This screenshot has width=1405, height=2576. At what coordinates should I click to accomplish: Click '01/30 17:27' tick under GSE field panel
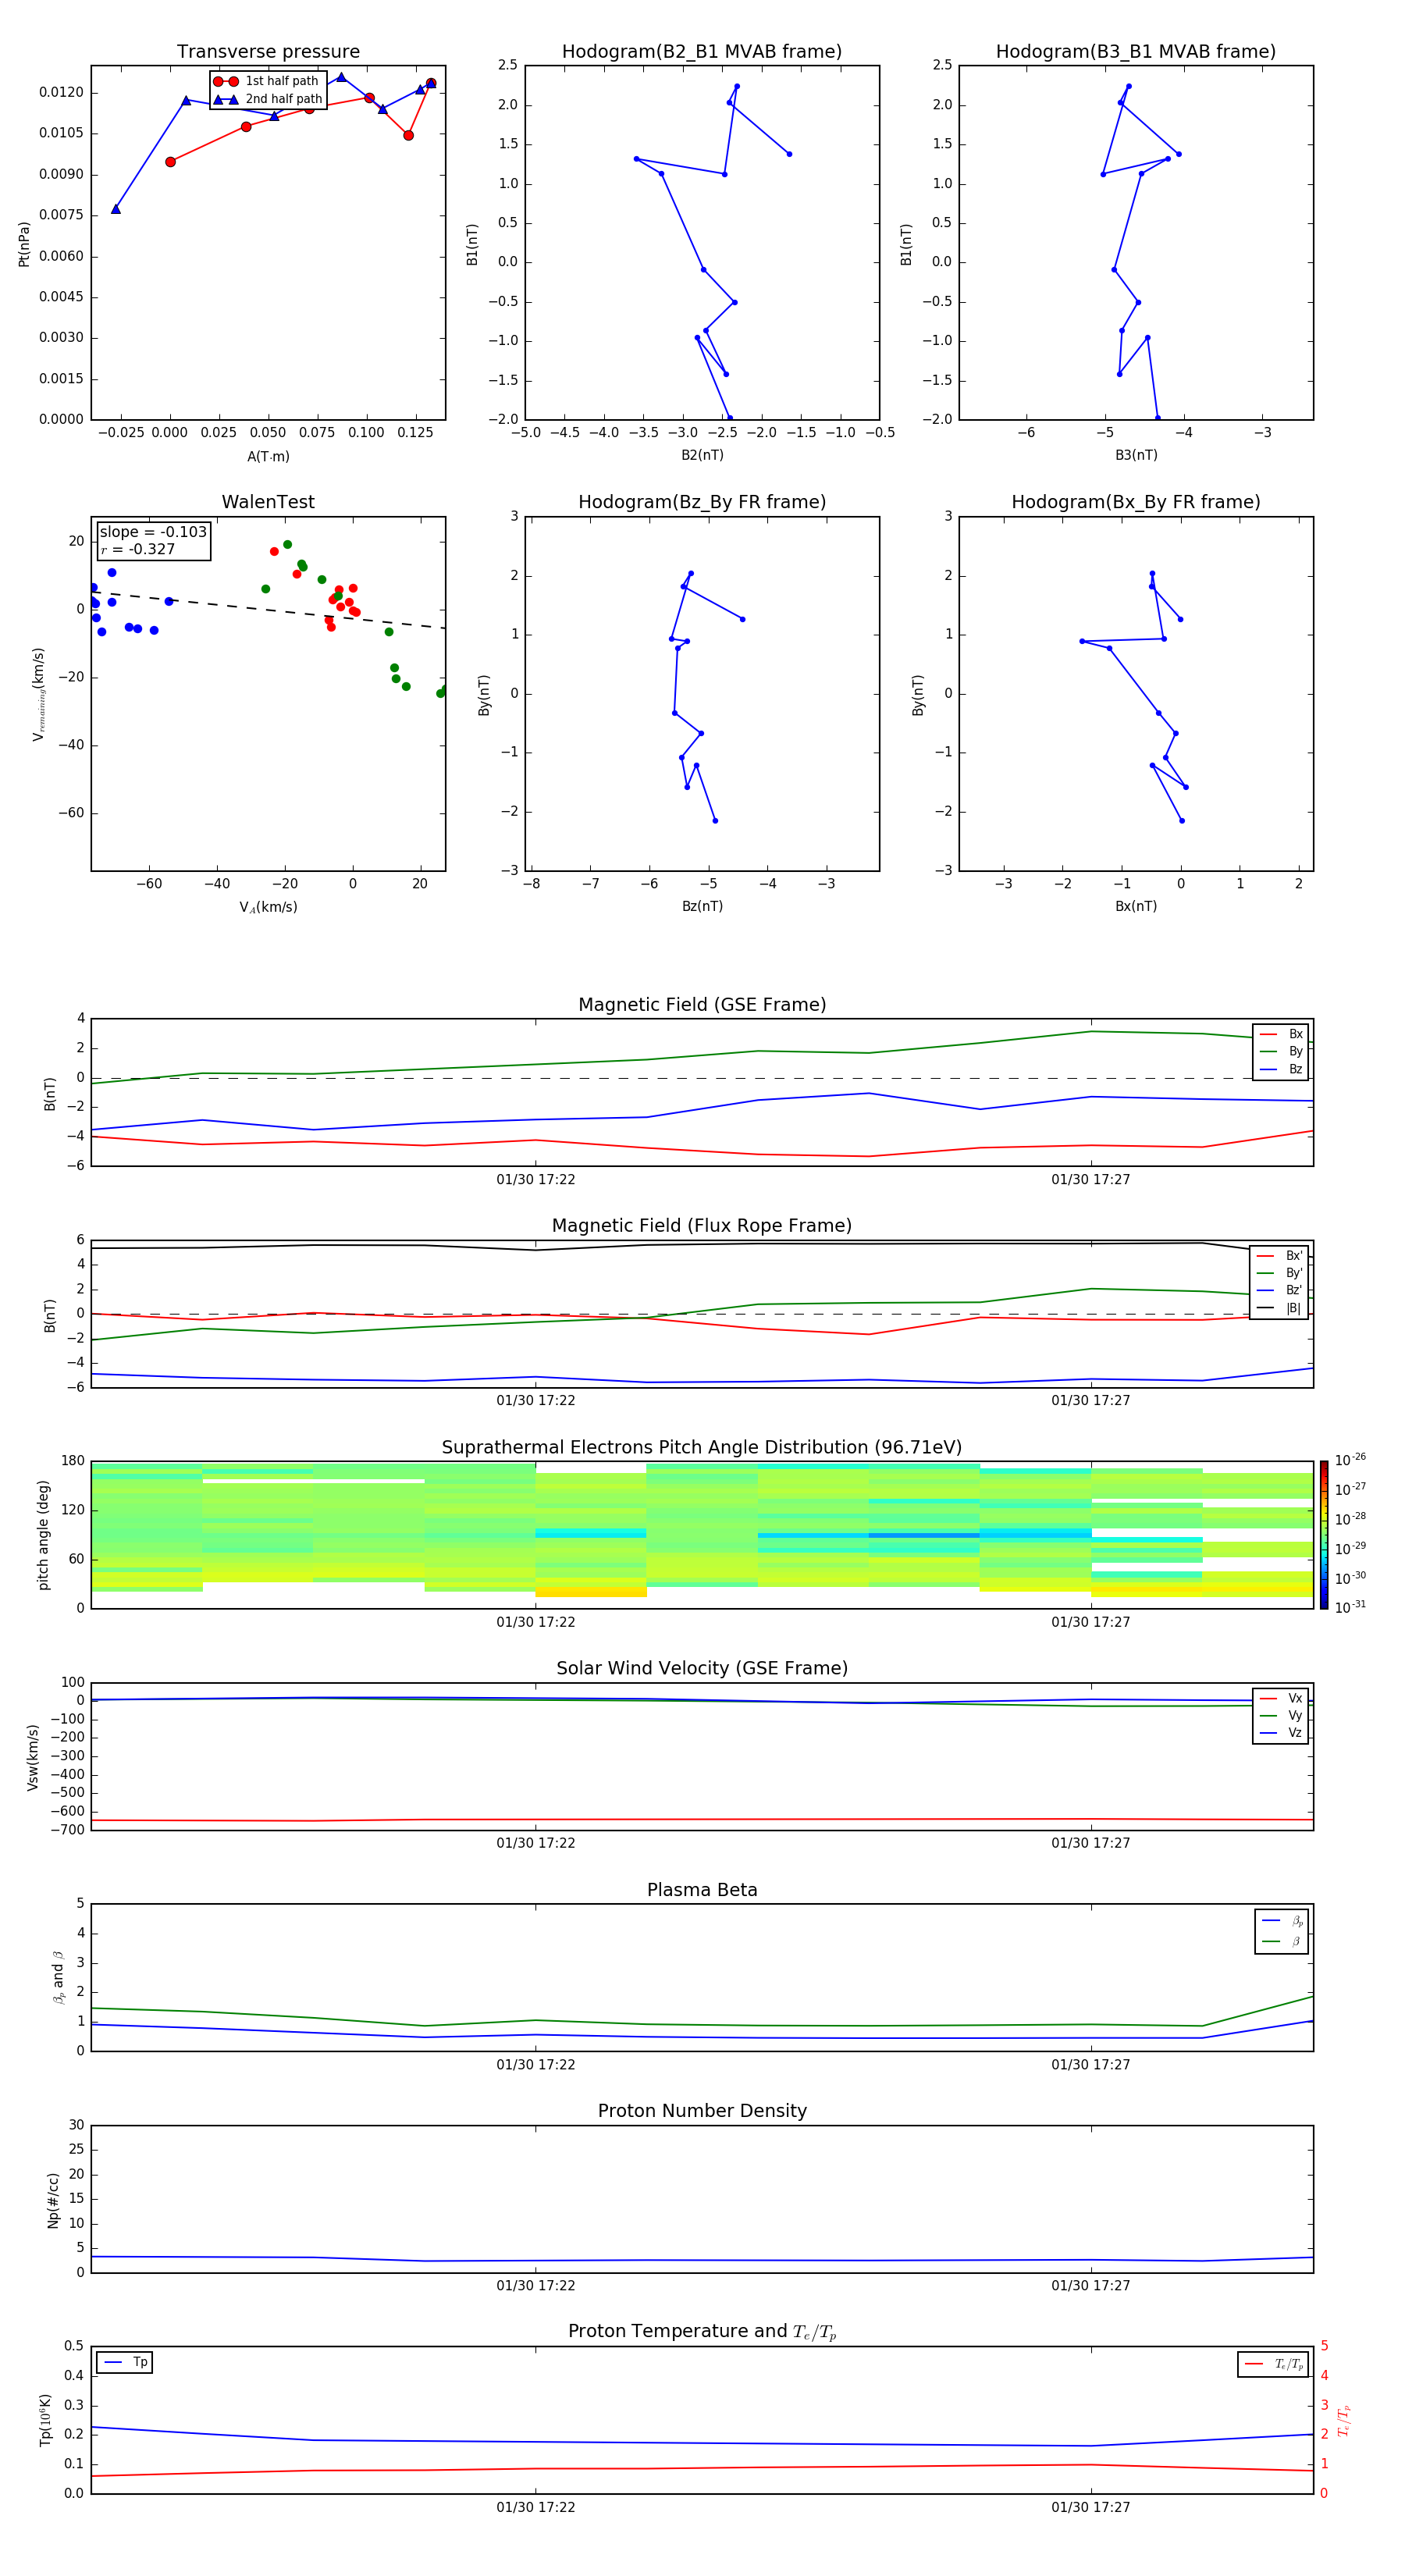[x=1091, y=1180]
